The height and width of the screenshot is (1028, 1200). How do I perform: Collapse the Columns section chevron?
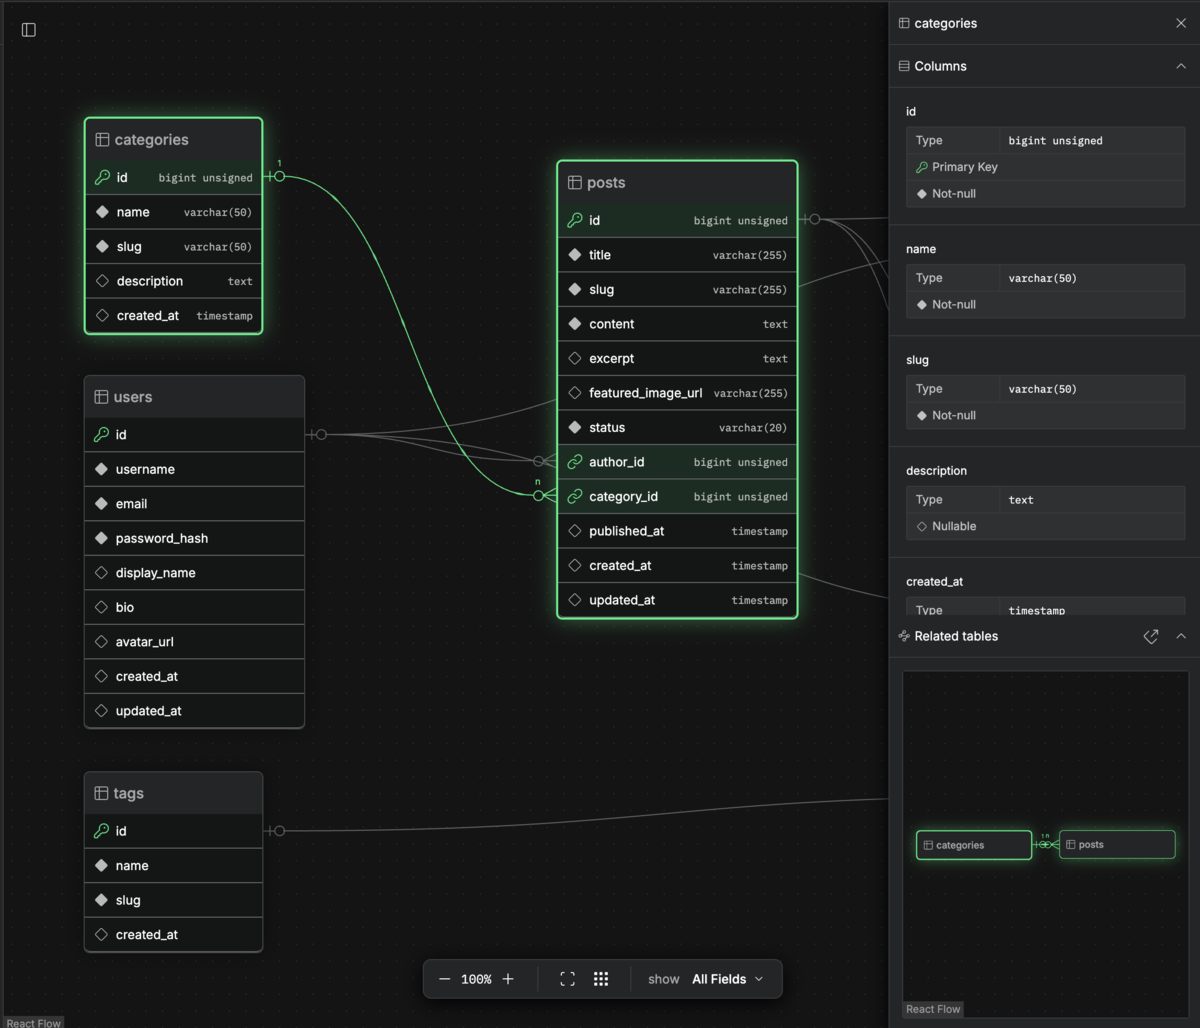point(1181,66)
